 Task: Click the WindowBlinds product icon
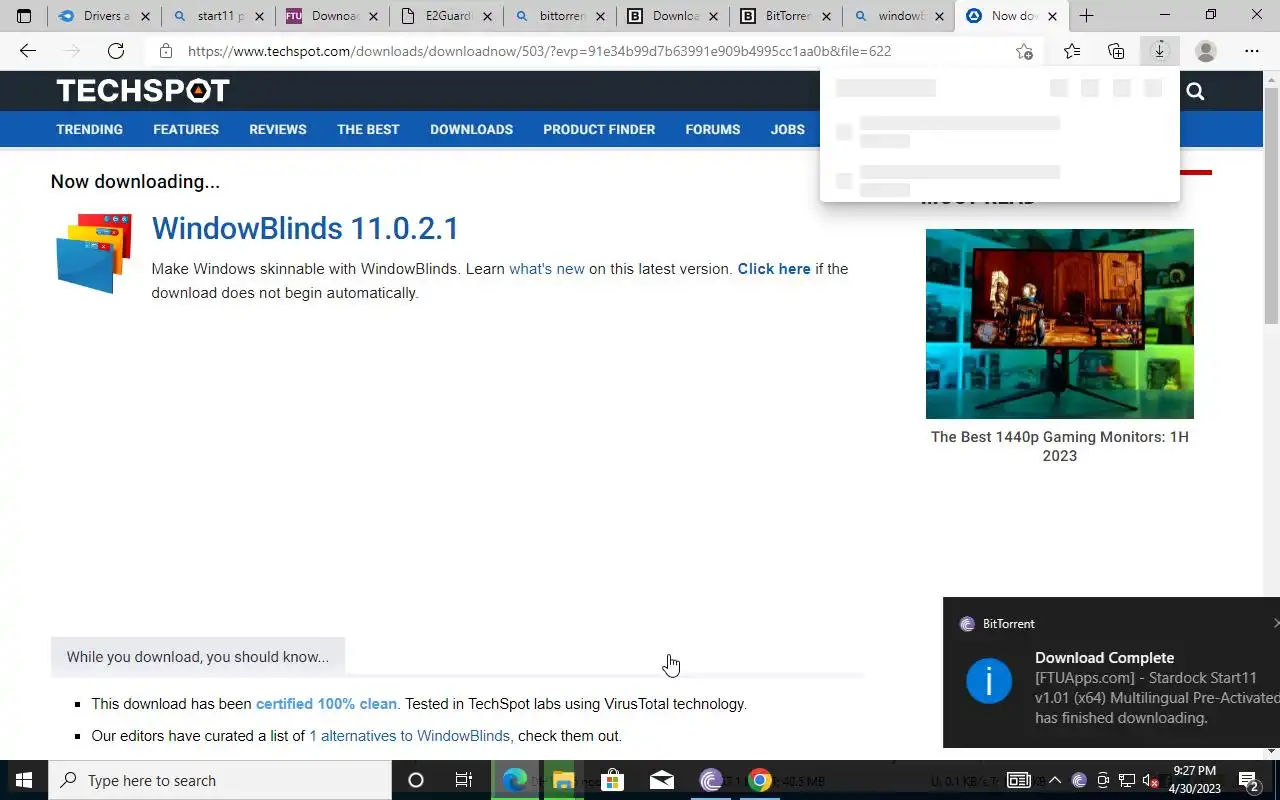(95, 253)
